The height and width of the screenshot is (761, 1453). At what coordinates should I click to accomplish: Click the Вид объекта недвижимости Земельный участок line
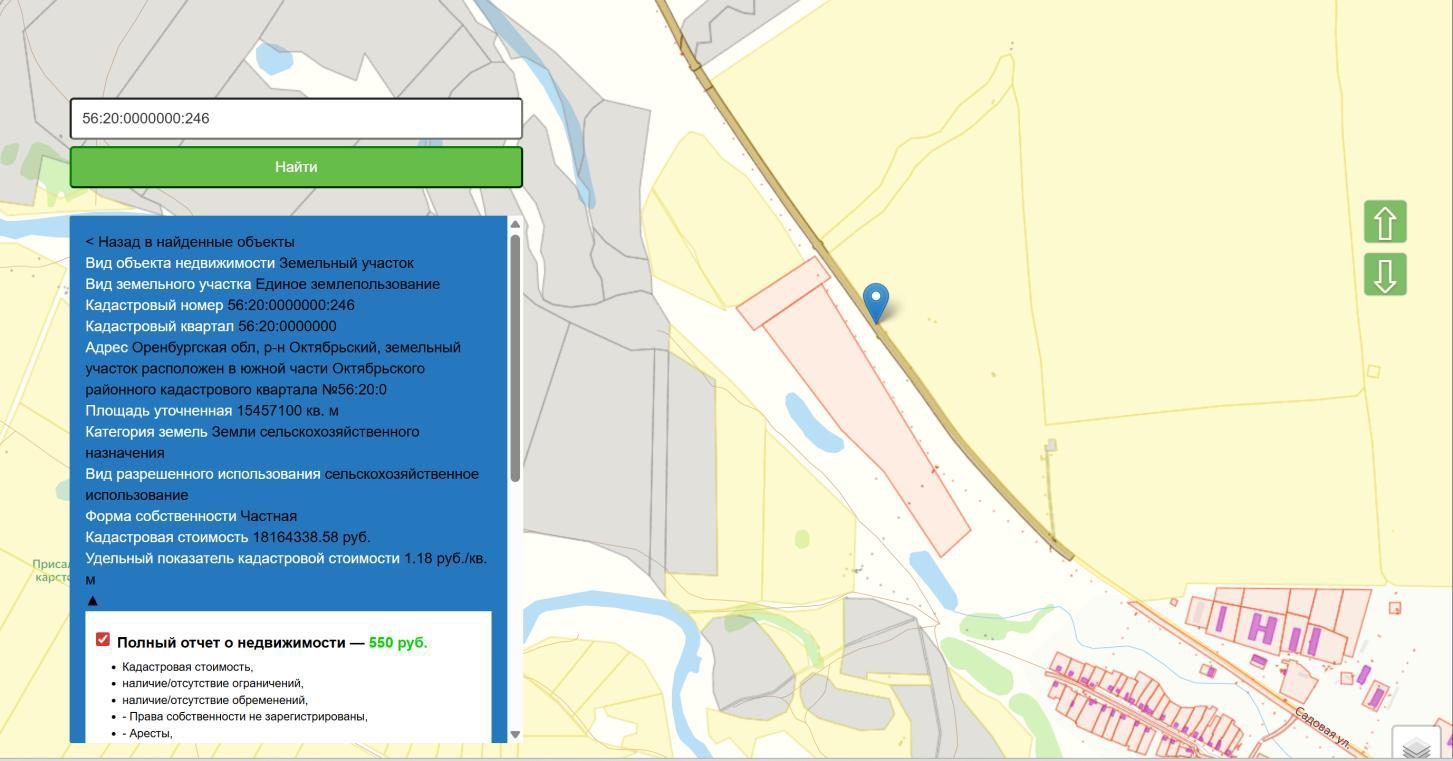(249, 263)
